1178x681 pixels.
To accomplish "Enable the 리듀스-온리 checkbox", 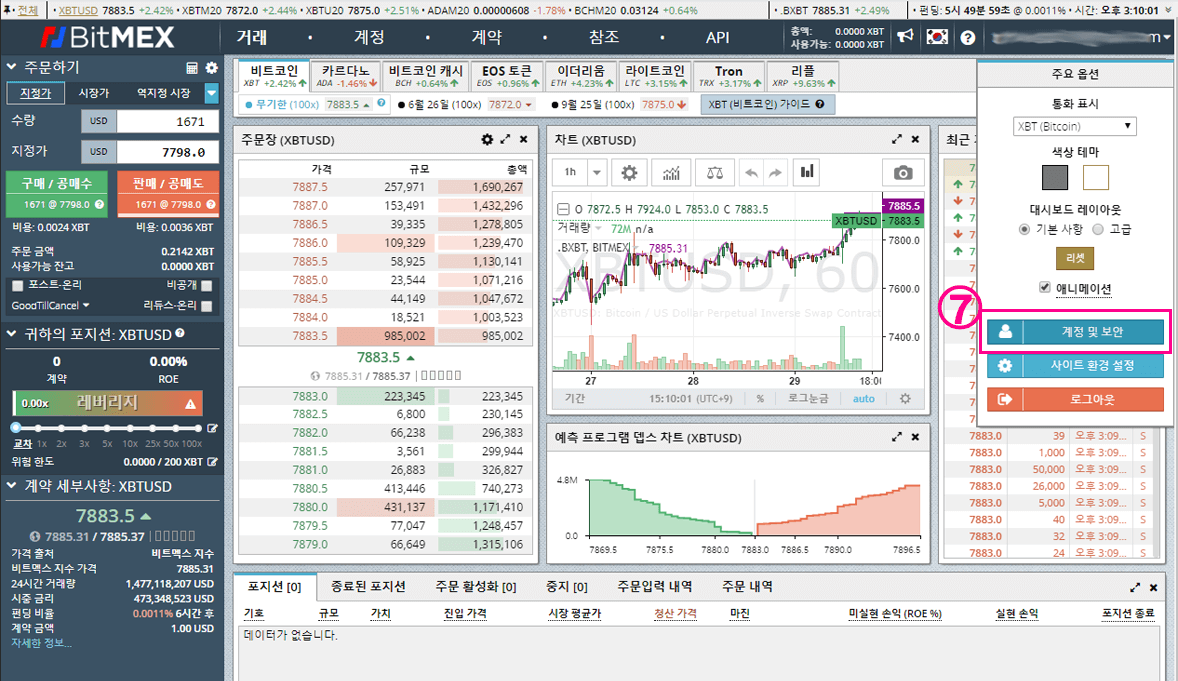I will point(207,306).
